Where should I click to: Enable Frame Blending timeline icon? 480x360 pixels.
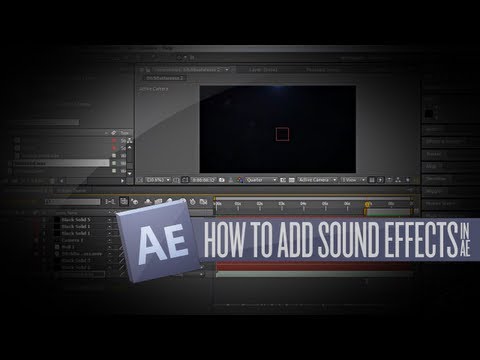pos(159,202)
